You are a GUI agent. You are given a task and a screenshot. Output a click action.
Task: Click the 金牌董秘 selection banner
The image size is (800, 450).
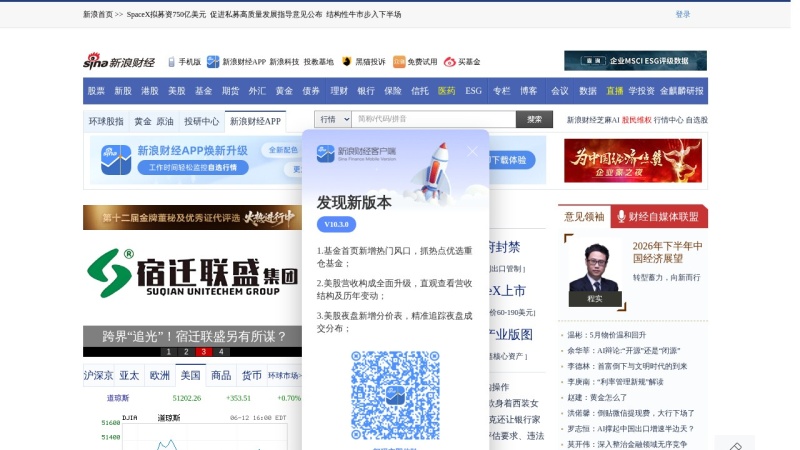click(192, 217)
